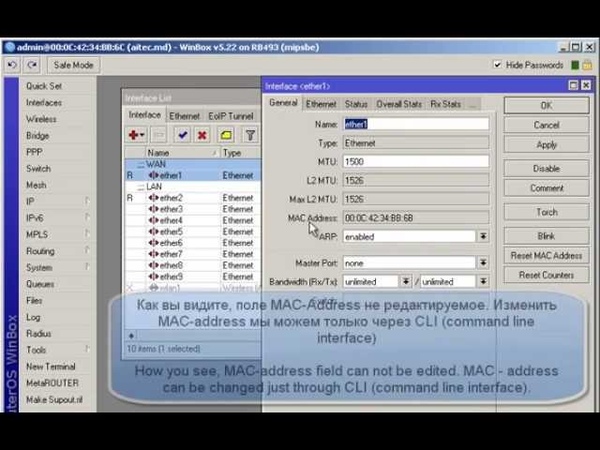Toggle the Safe Mode button
Image resolution: width=600 pixels, height=450 pixels.
pyautogui.click(x=73, y=65)
